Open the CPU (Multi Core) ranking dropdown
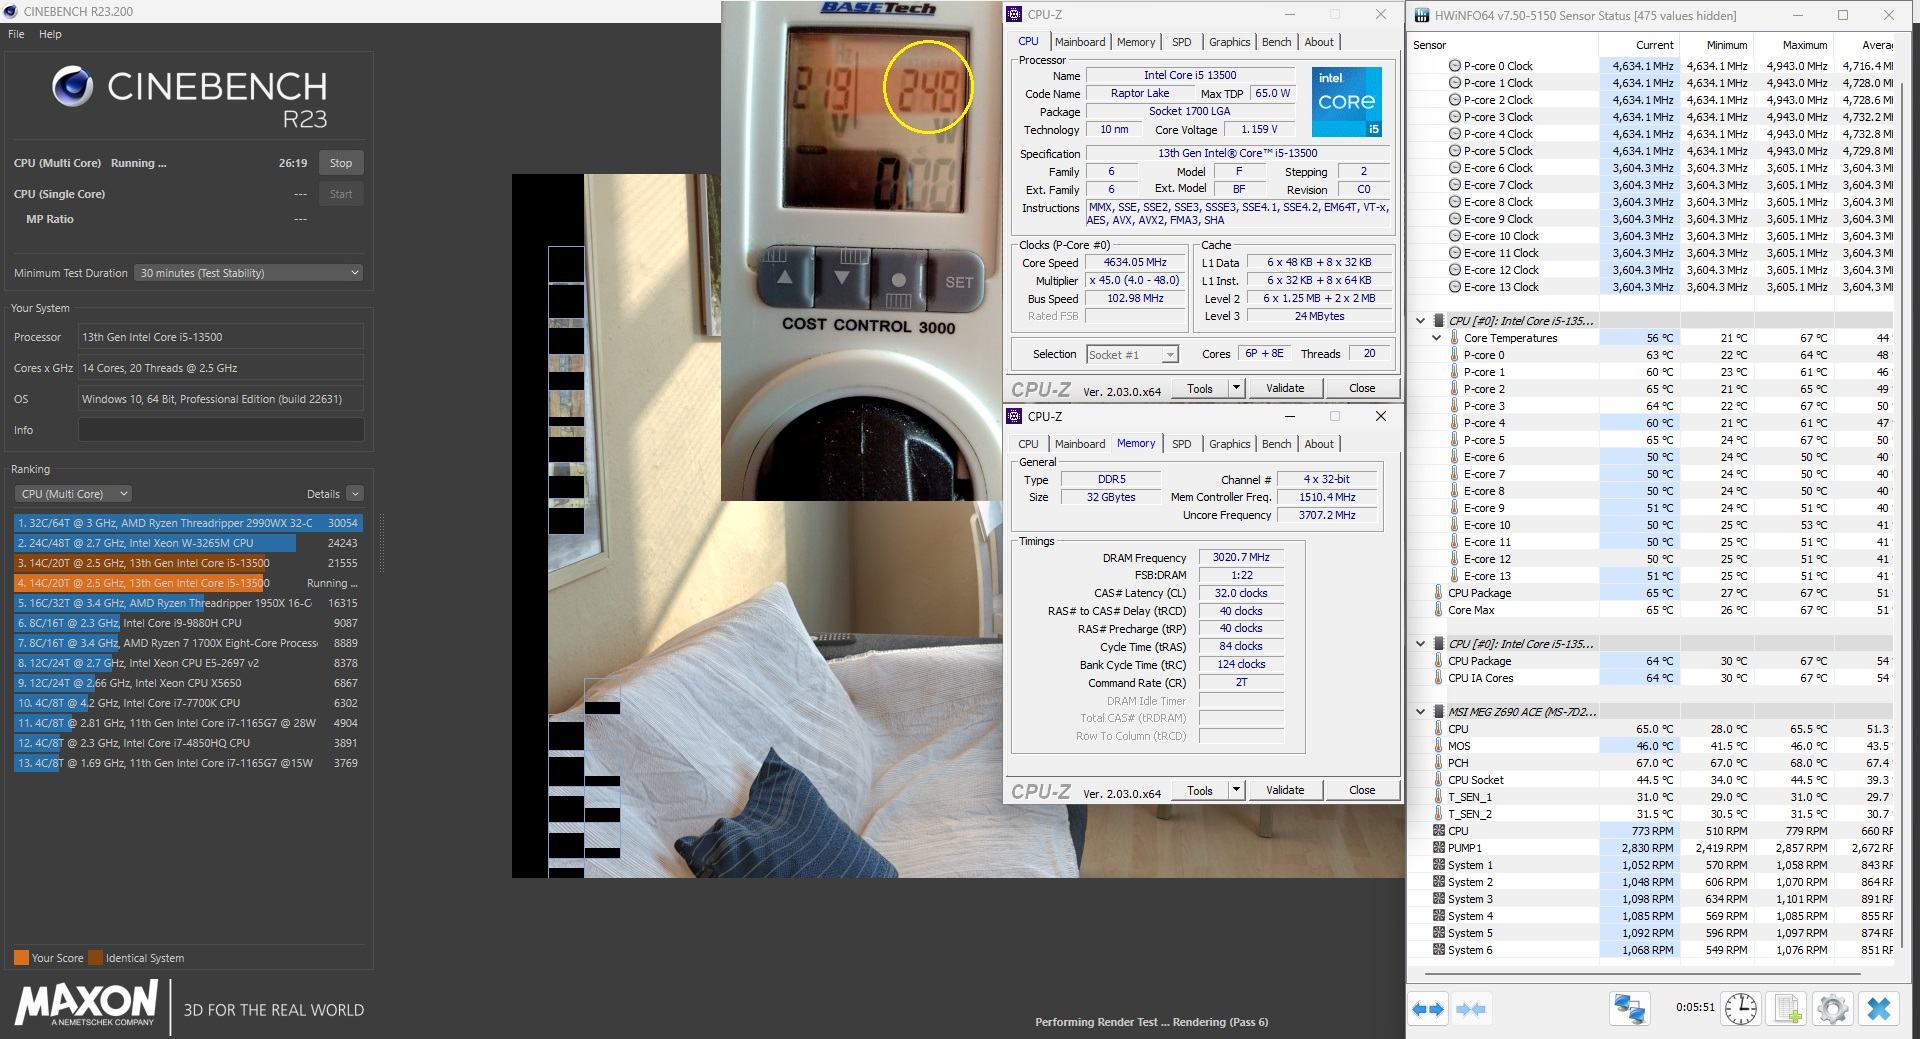 73,494
